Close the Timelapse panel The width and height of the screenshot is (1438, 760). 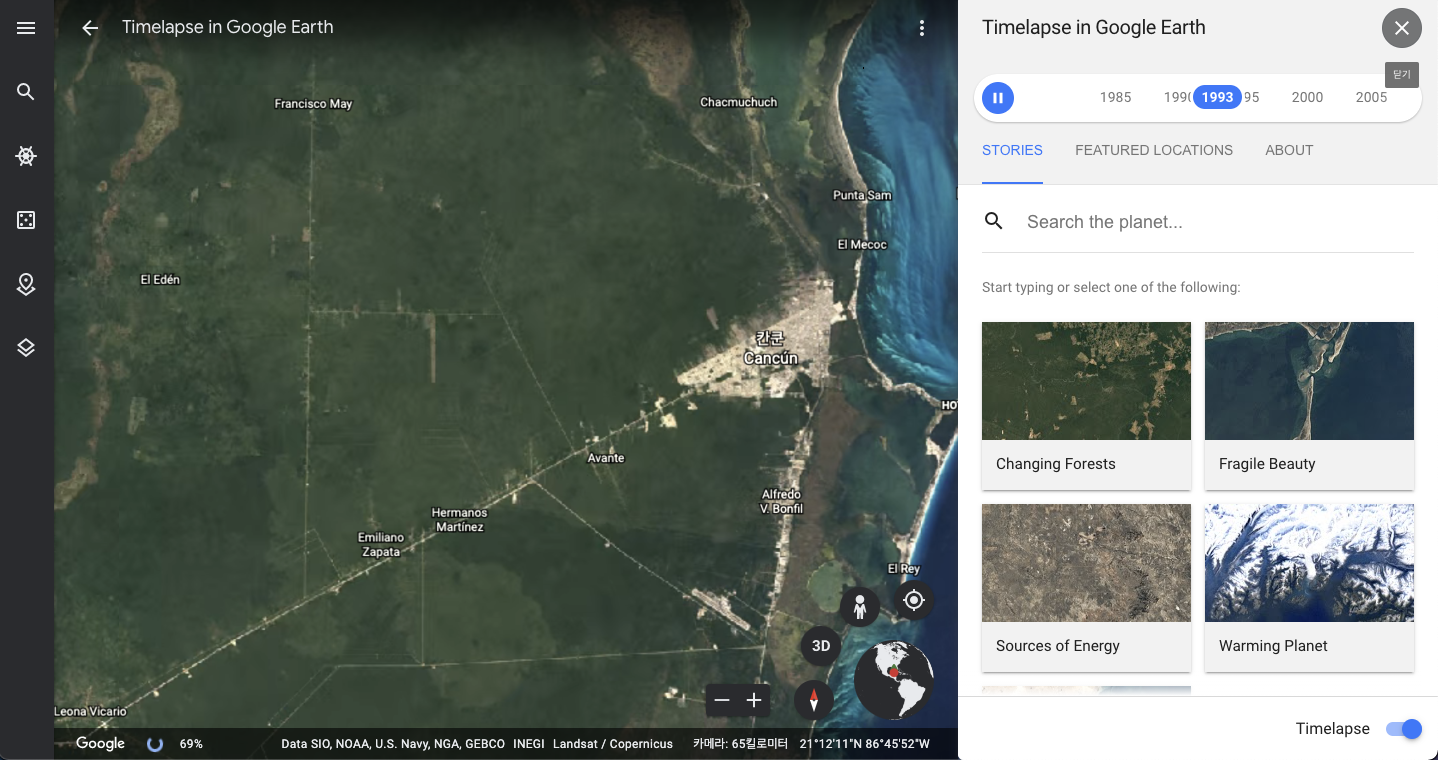(1402, 28)
